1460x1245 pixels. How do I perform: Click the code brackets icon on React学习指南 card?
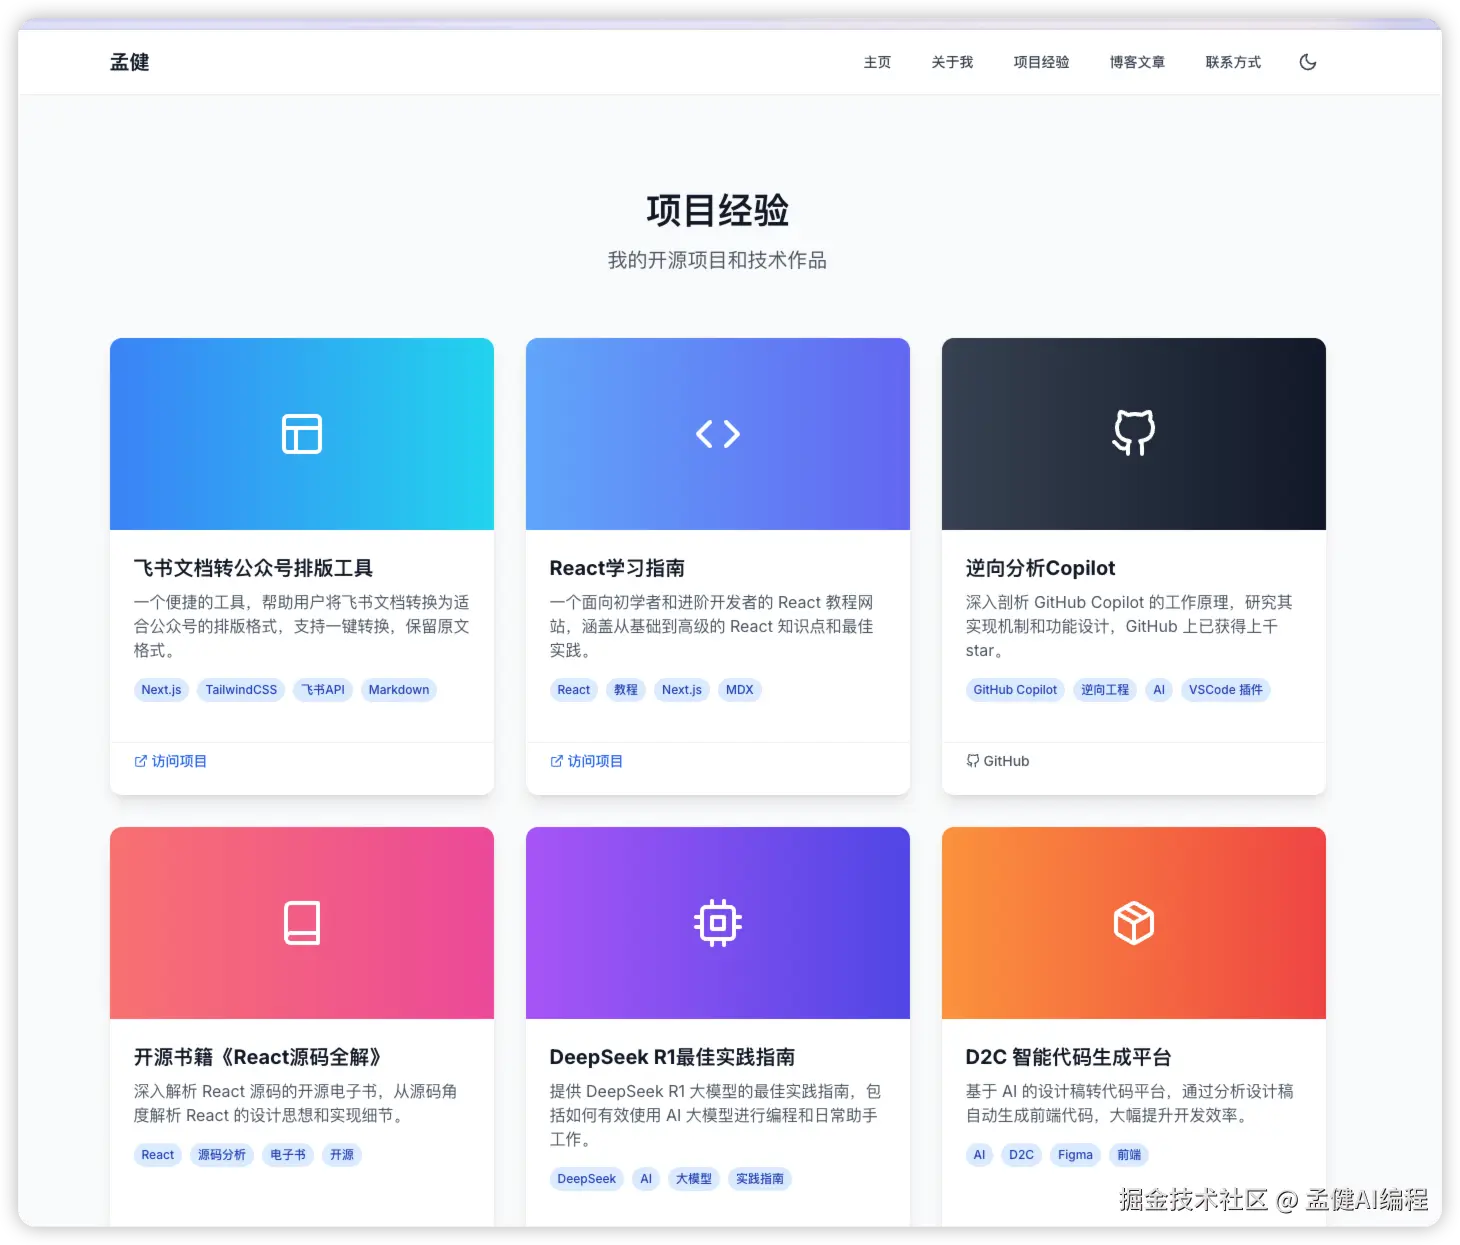[x=718, y=434]
